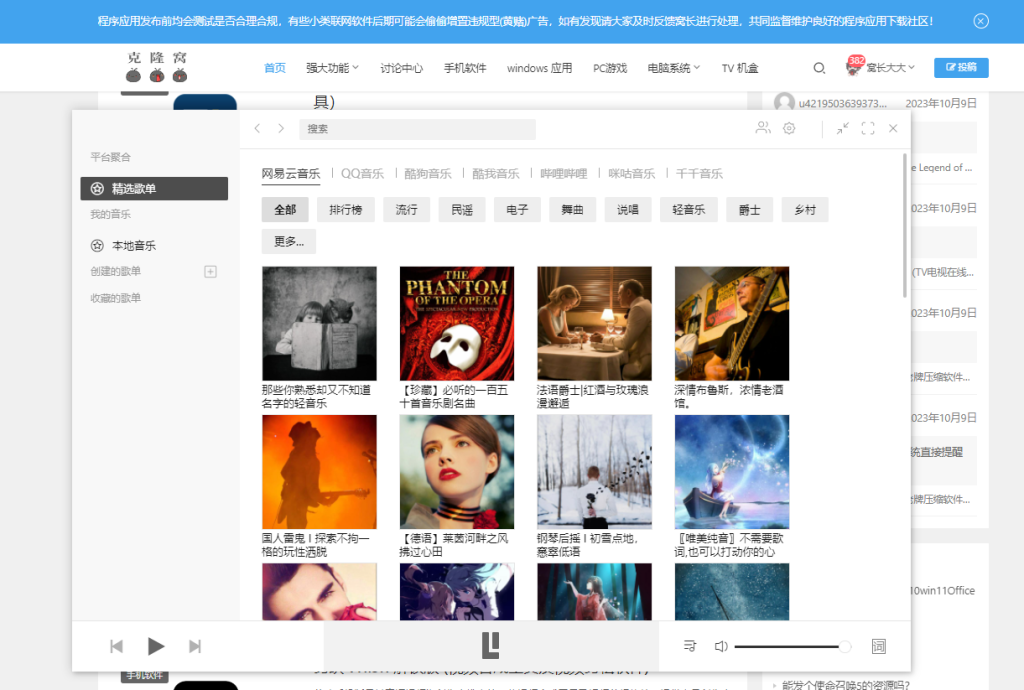Go forward with the right arrow in music player
This screenshot has width=1024, height=690.
[281, 129]
